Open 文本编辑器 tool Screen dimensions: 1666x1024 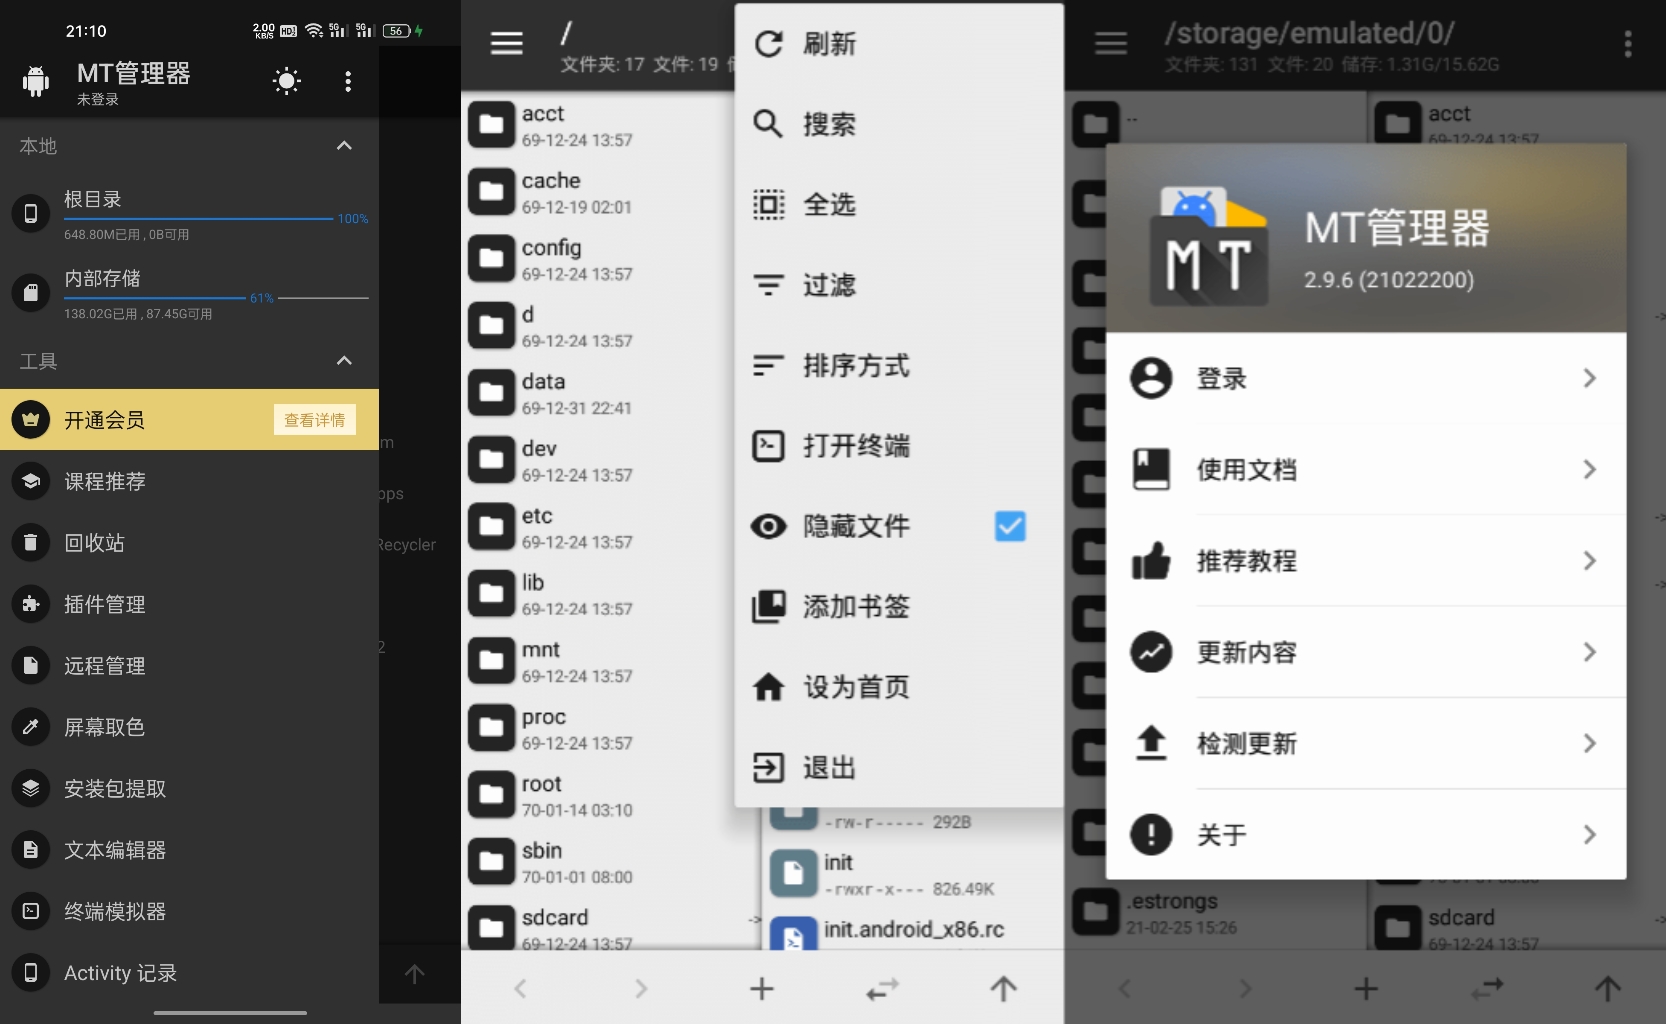coord(189,850)
